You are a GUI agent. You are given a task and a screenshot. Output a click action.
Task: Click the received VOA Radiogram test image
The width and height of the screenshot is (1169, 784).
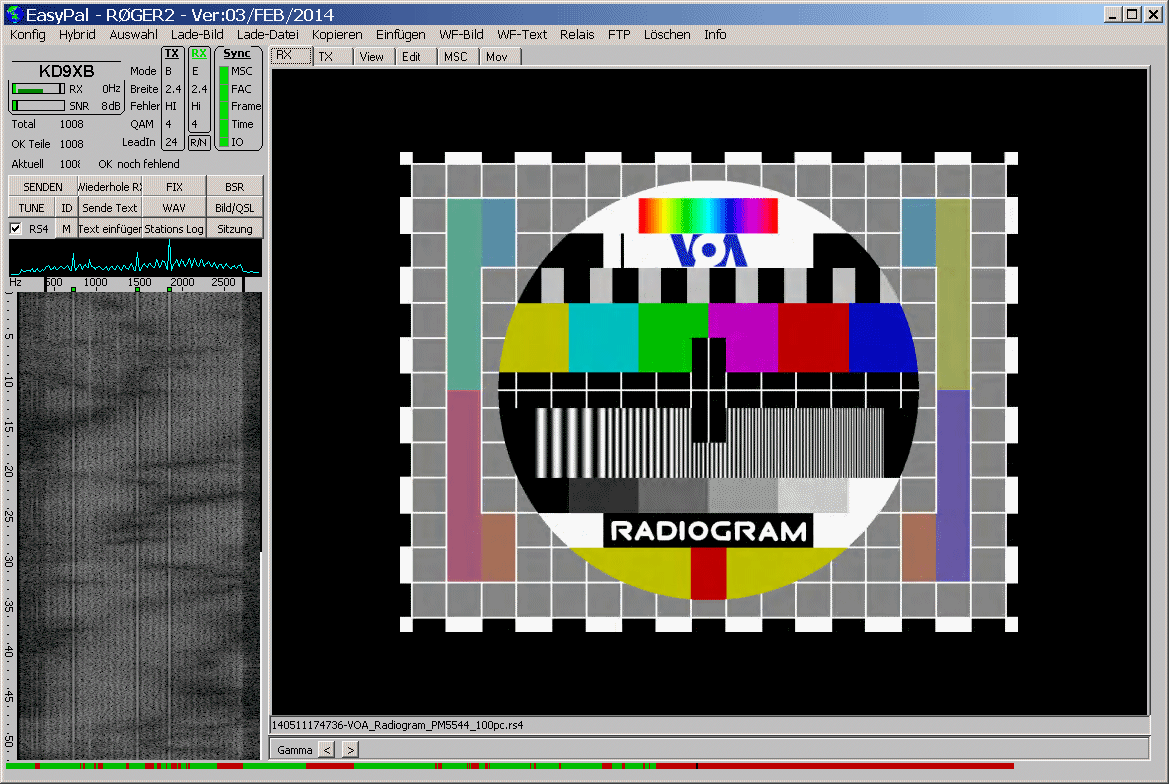tap(708, 392)
